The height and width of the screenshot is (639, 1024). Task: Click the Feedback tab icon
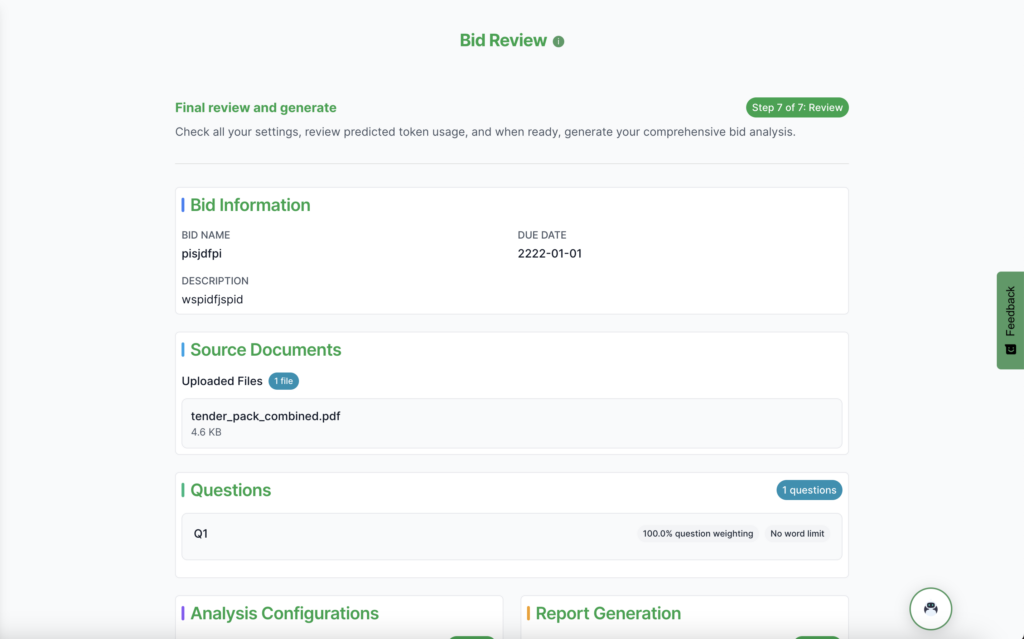pos(1010,349)
